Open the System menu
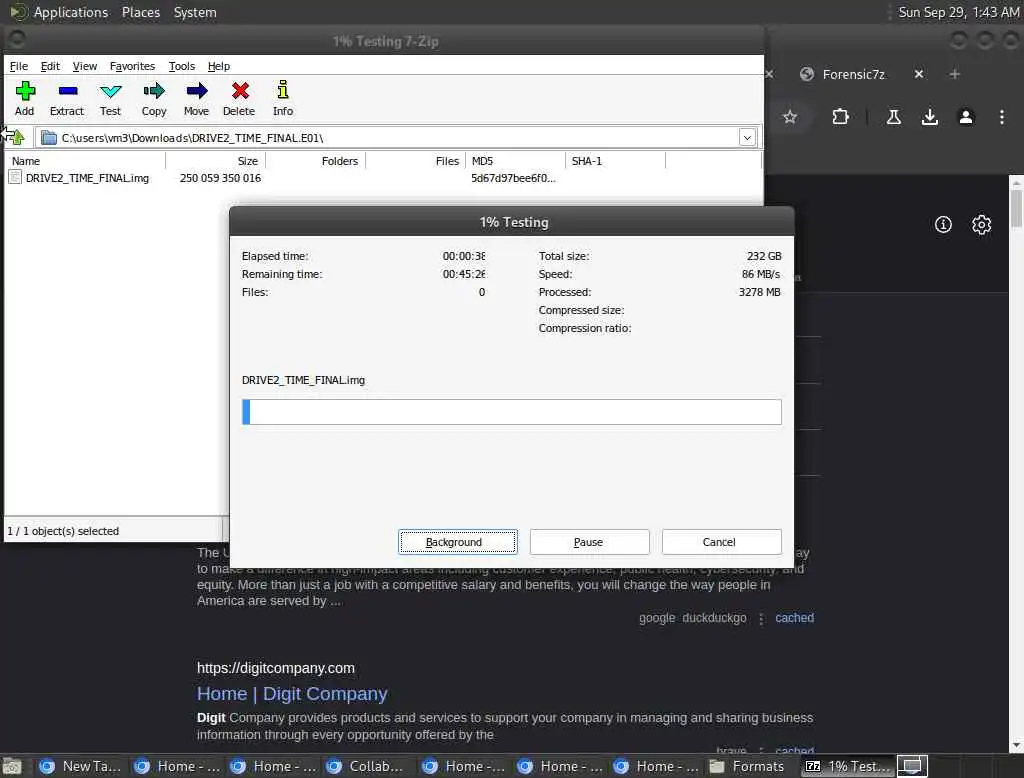 tap(195, 12)
